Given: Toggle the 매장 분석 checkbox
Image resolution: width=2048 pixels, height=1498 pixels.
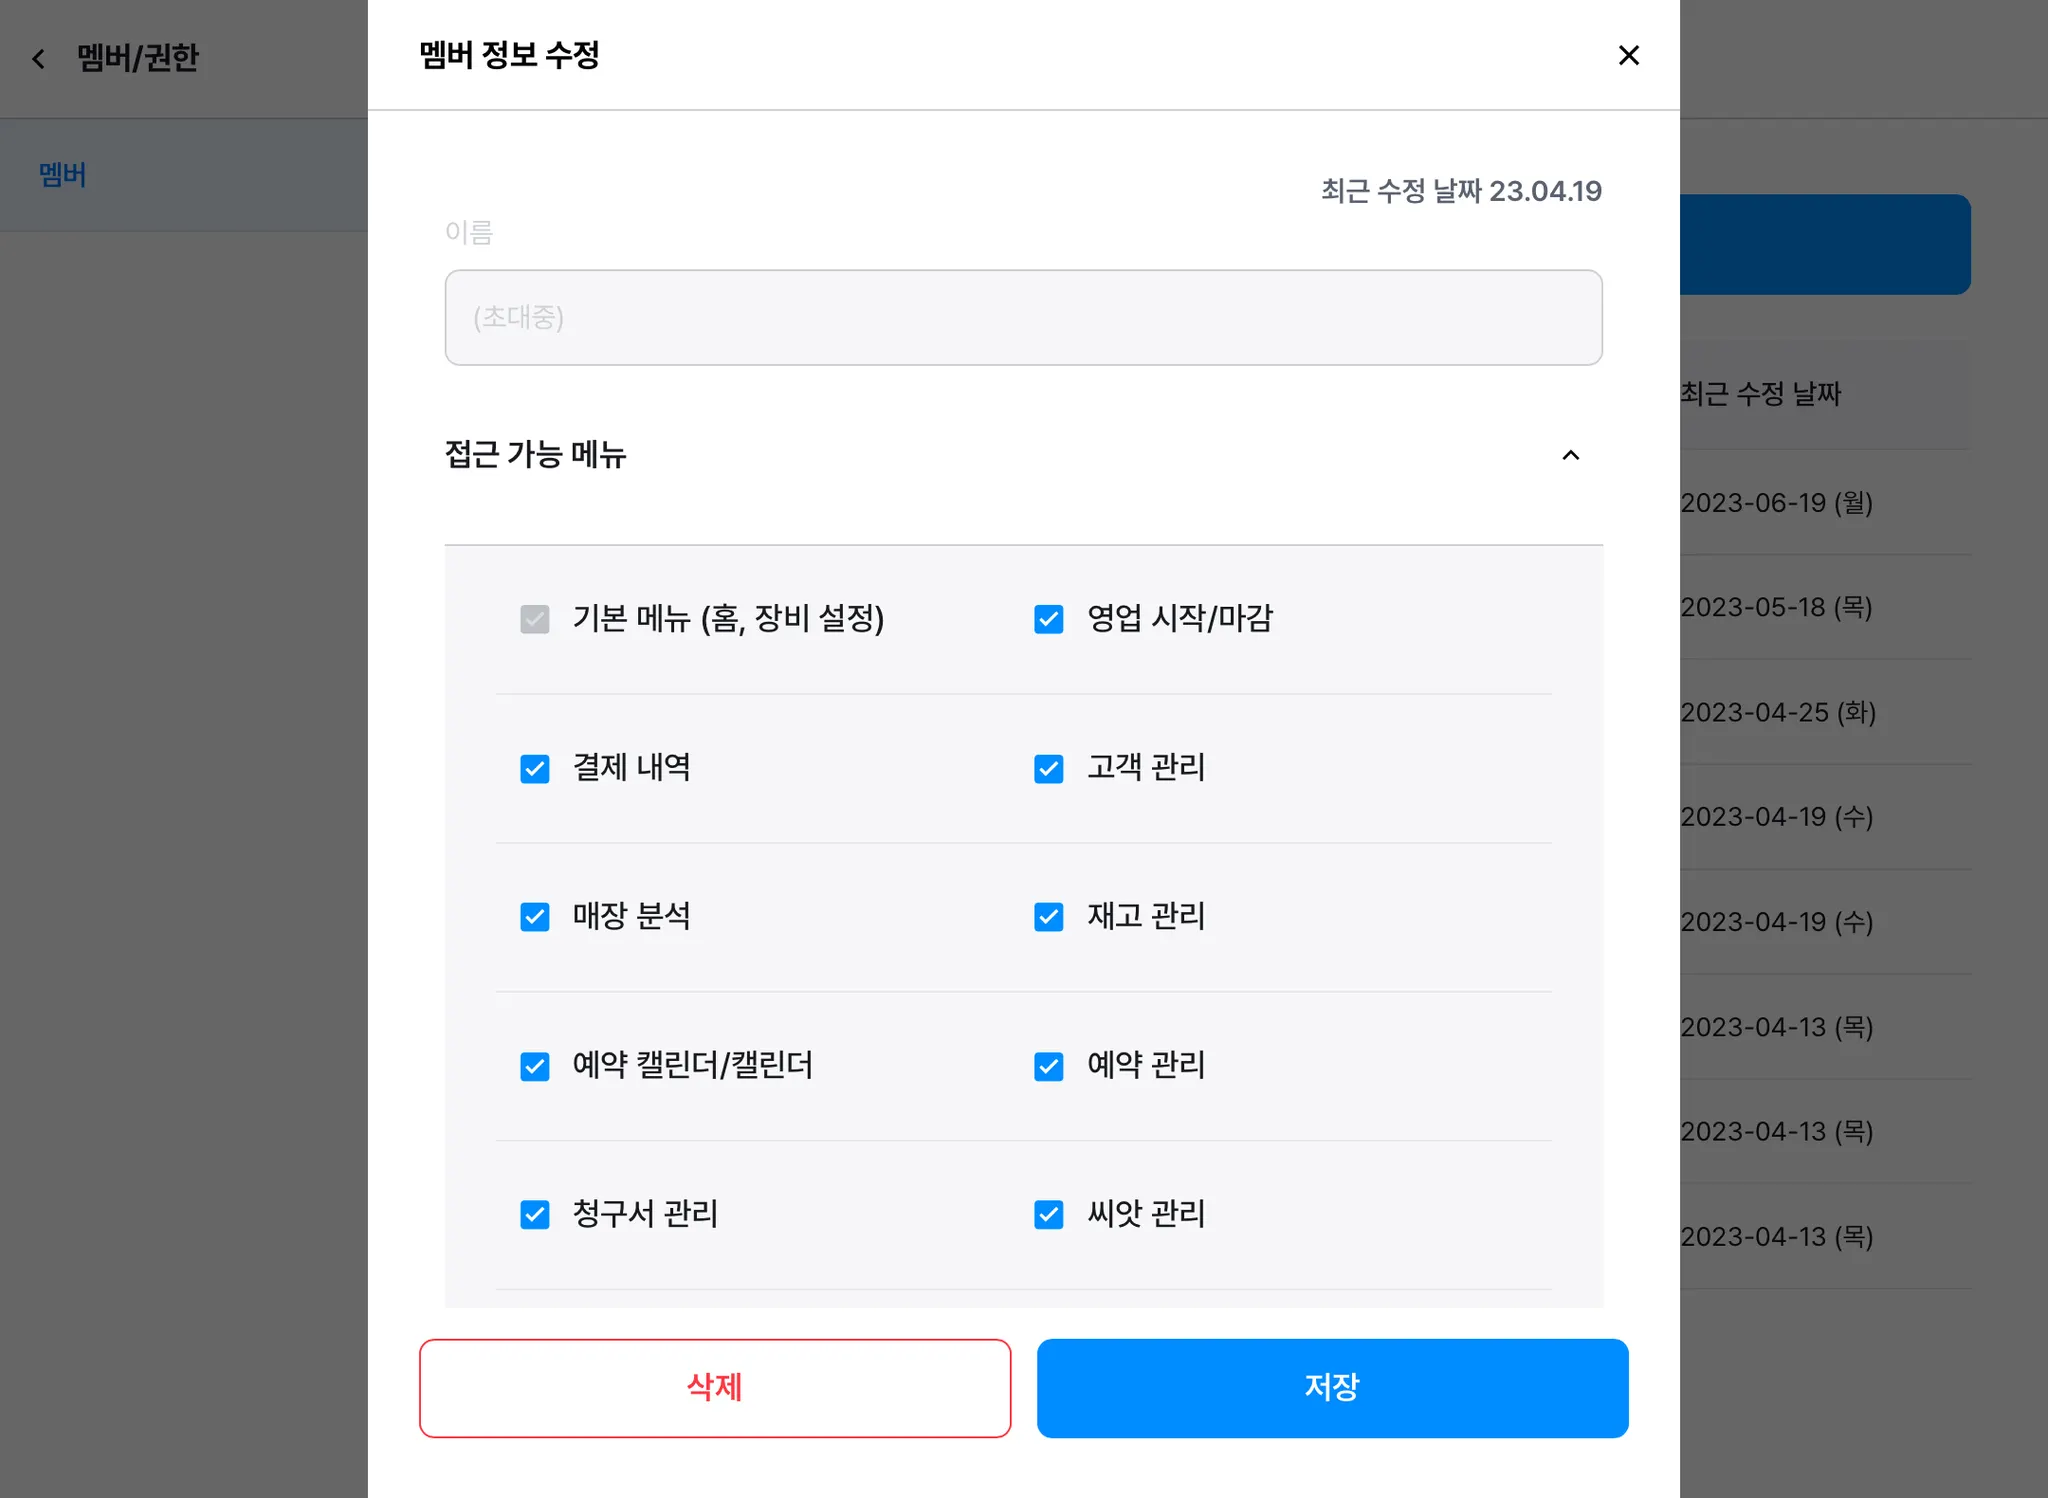Looking at the screenshot, I should [535, 917].
